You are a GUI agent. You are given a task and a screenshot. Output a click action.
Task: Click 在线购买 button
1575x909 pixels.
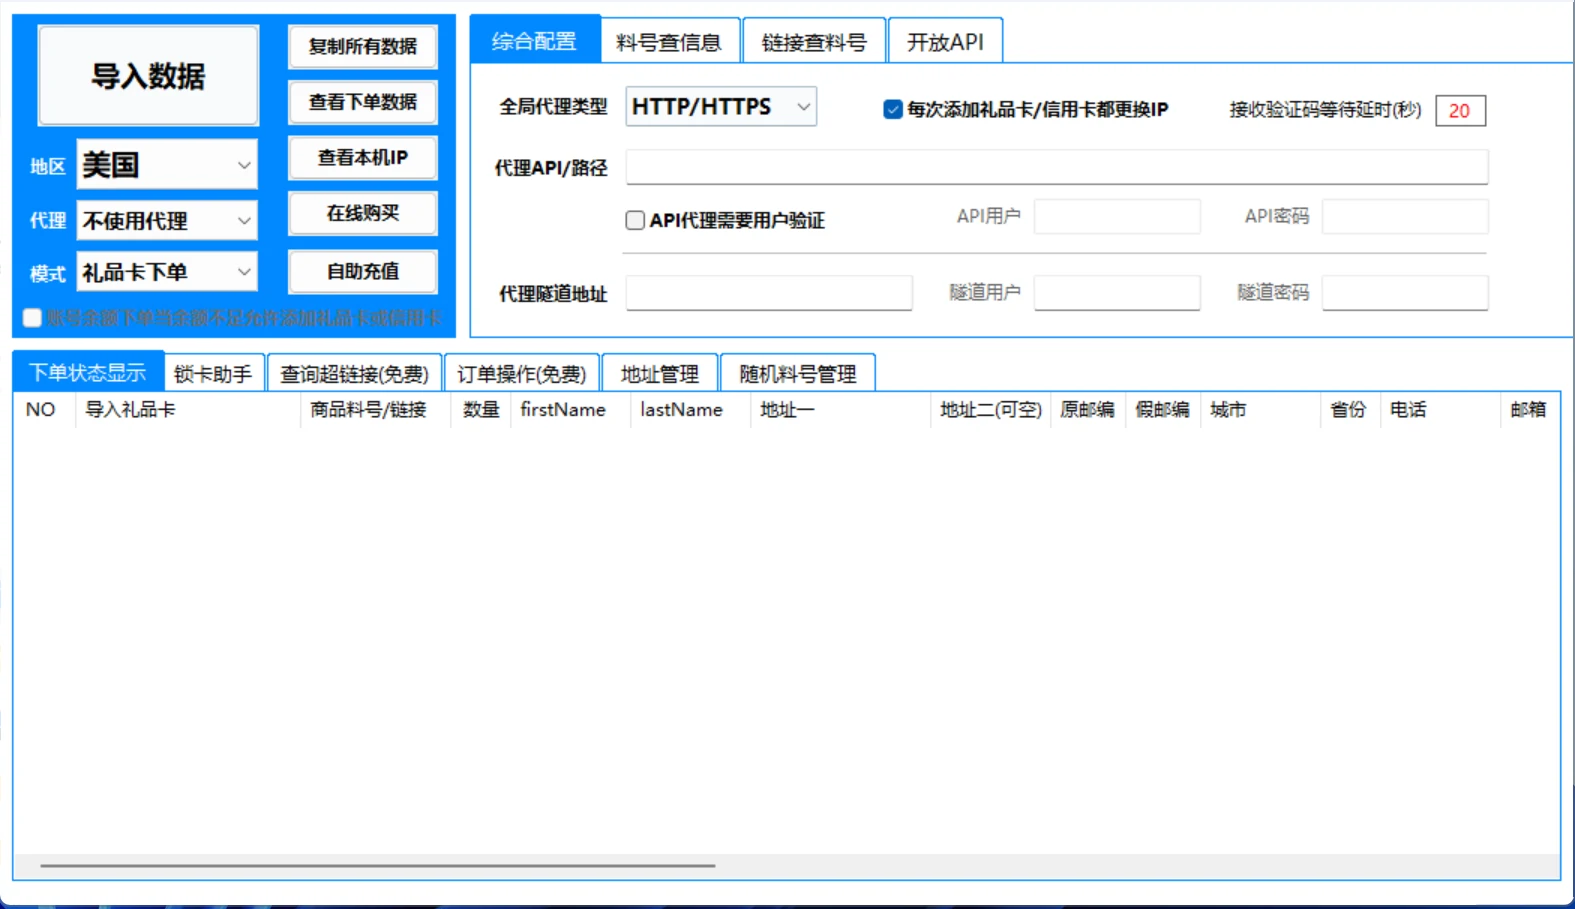pyautogui.click(x=363, y=213)
